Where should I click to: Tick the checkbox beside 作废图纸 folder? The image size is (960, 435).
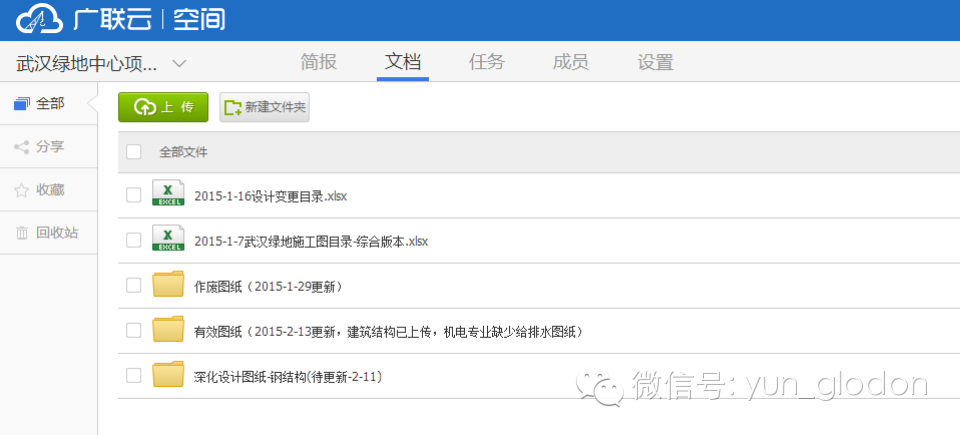(x=134, y=285)
